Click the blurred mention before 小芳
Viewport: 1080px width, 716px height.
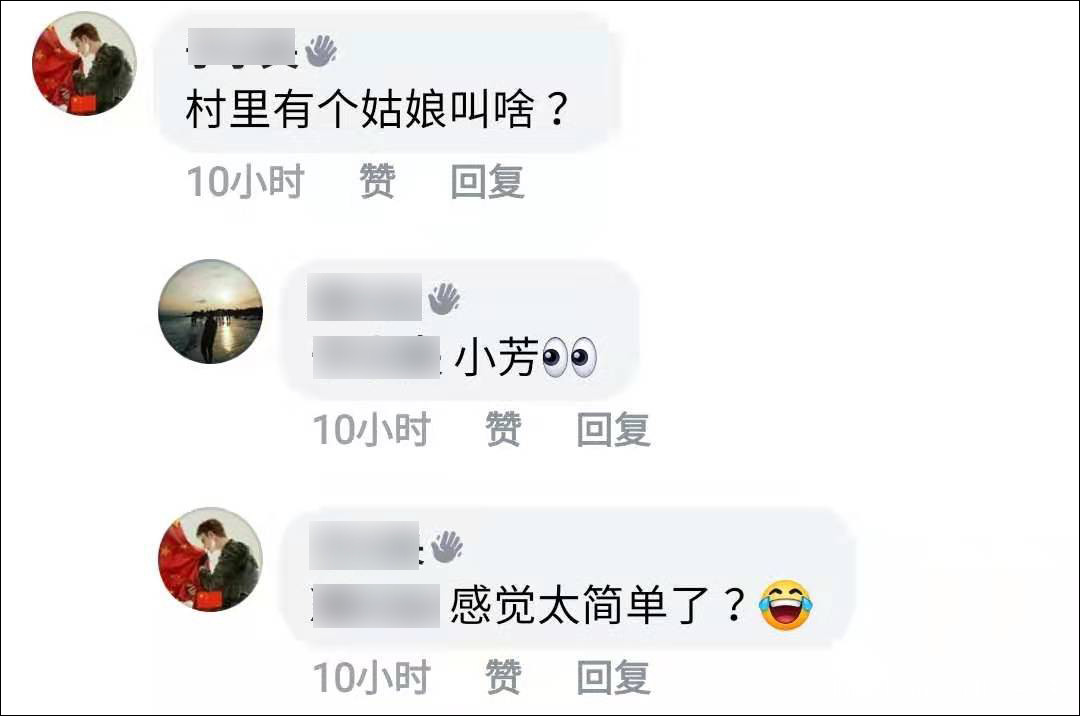(x=377, y=357)
